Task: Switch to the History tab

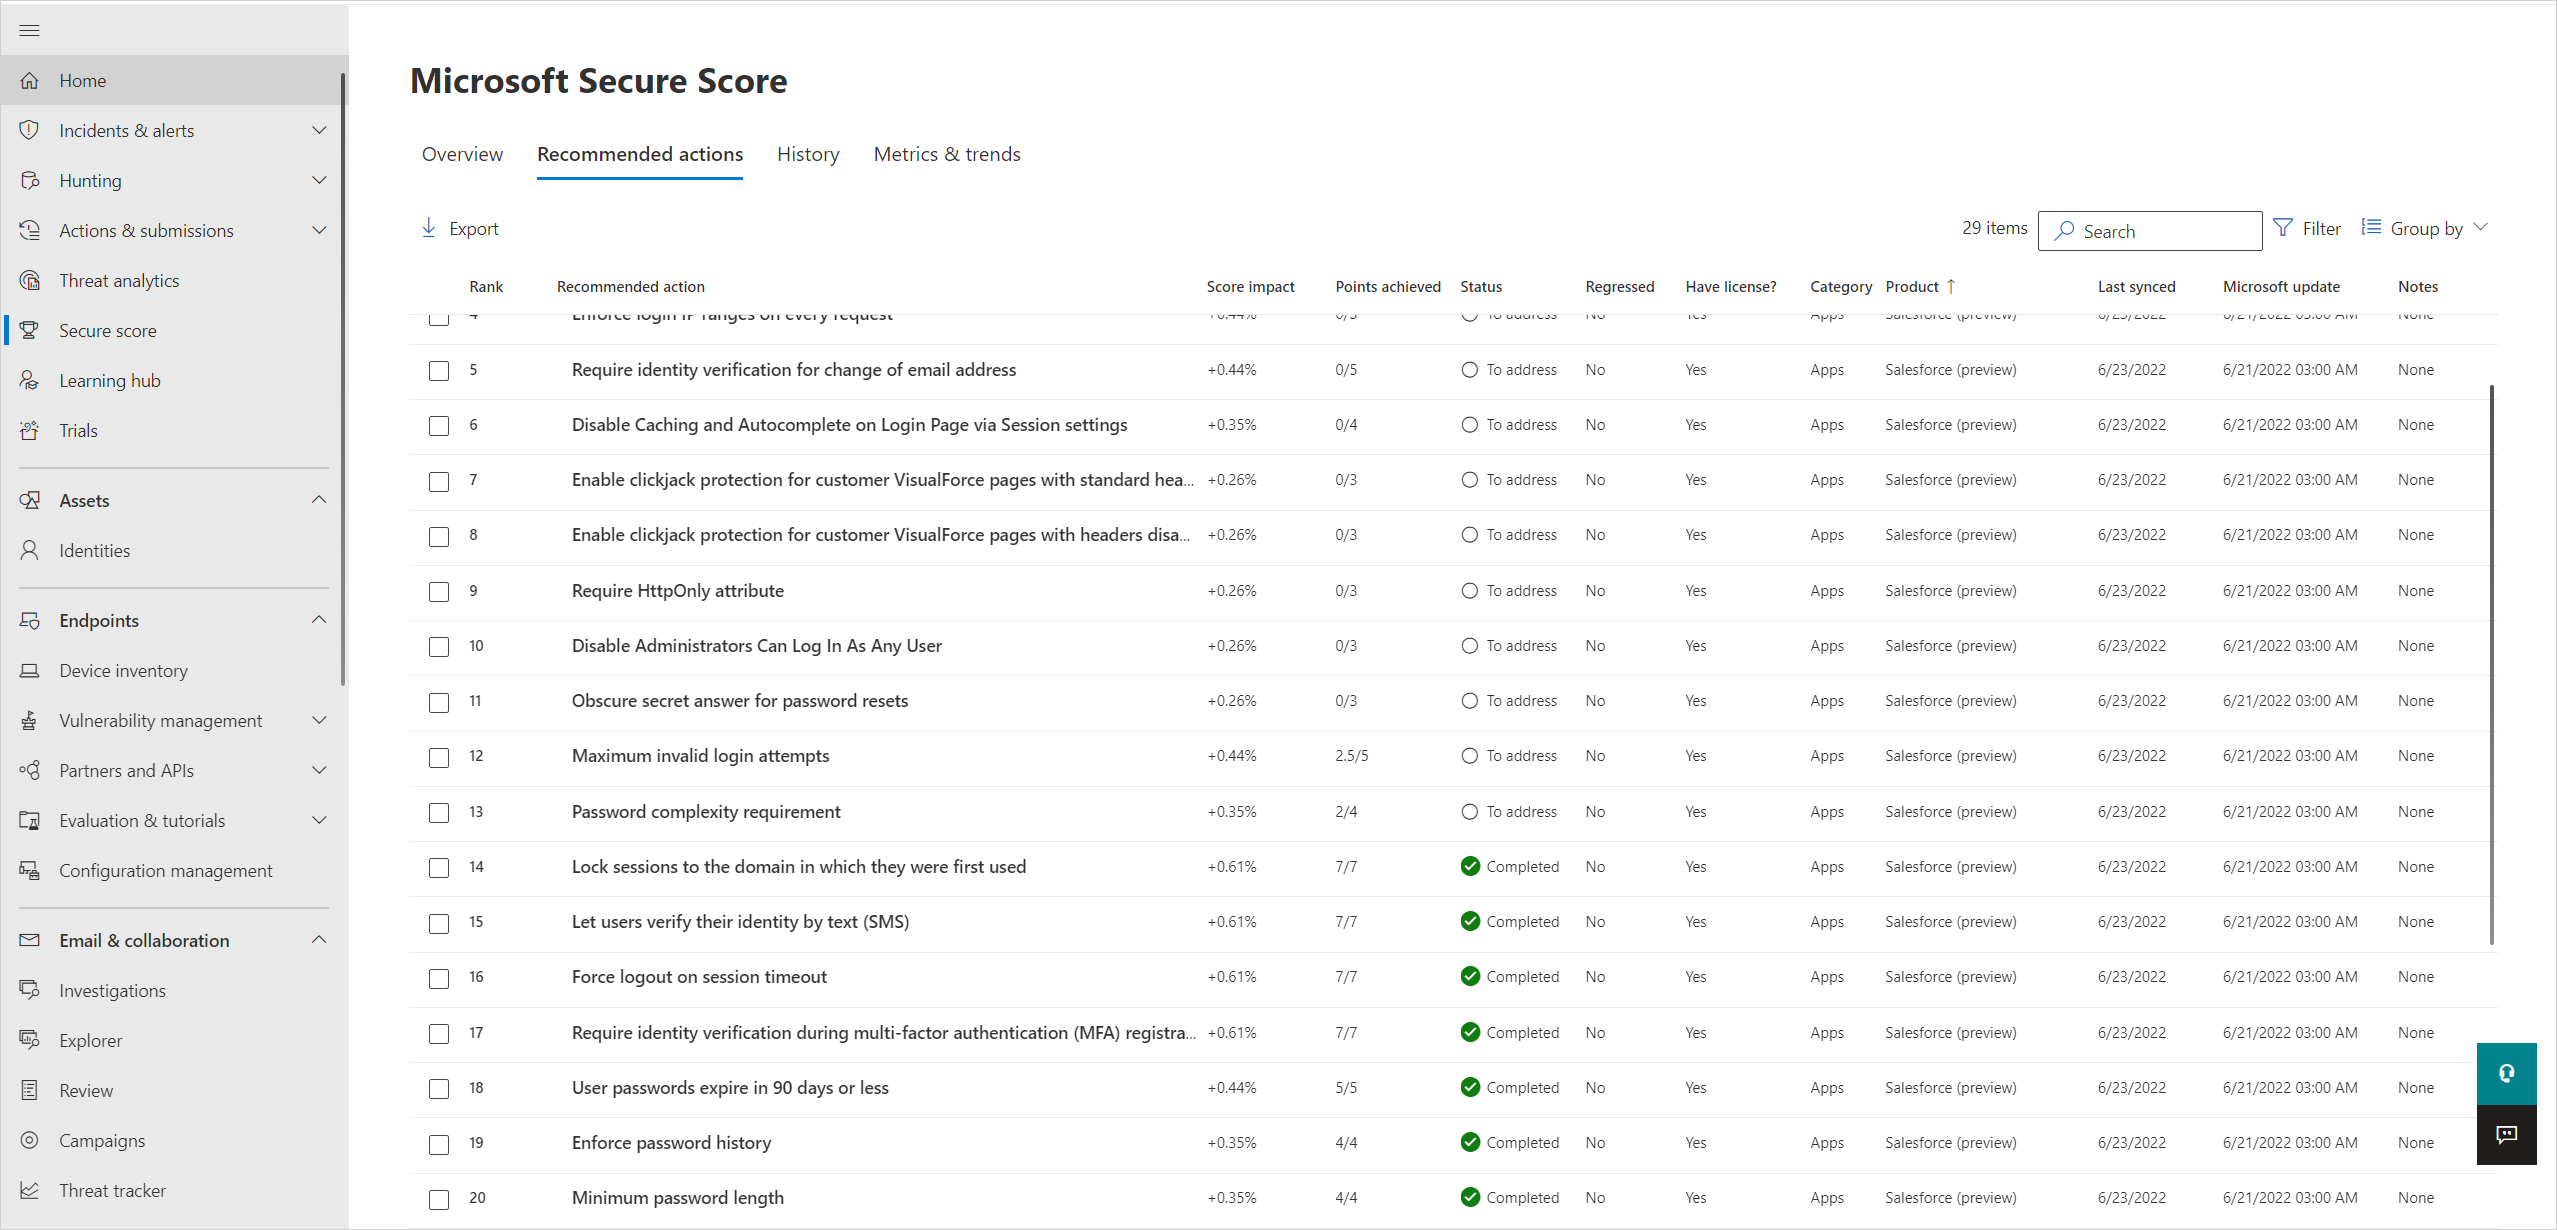Action: tap(809, 153)
